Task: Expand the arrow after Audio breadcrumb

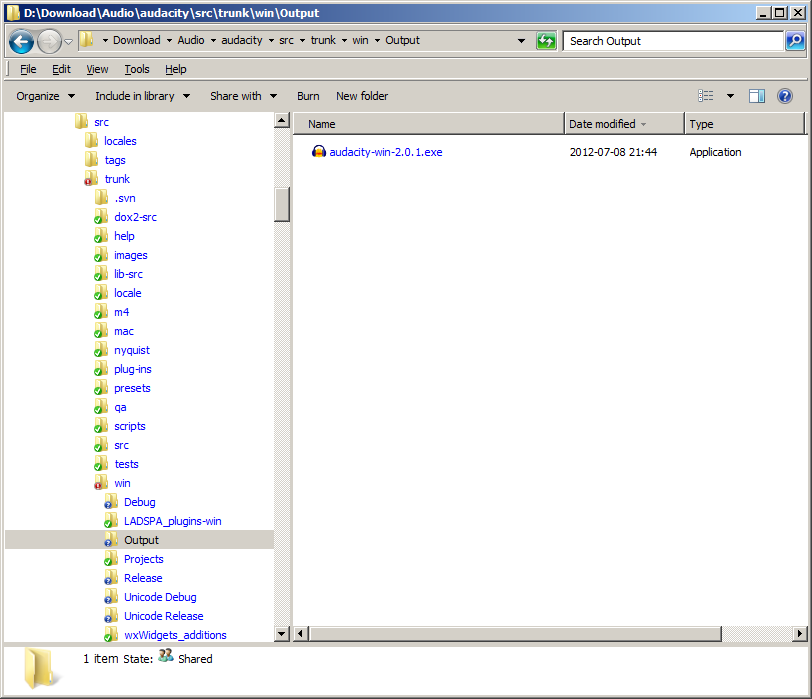Action: pyautogui.click(x=213, y=41)
